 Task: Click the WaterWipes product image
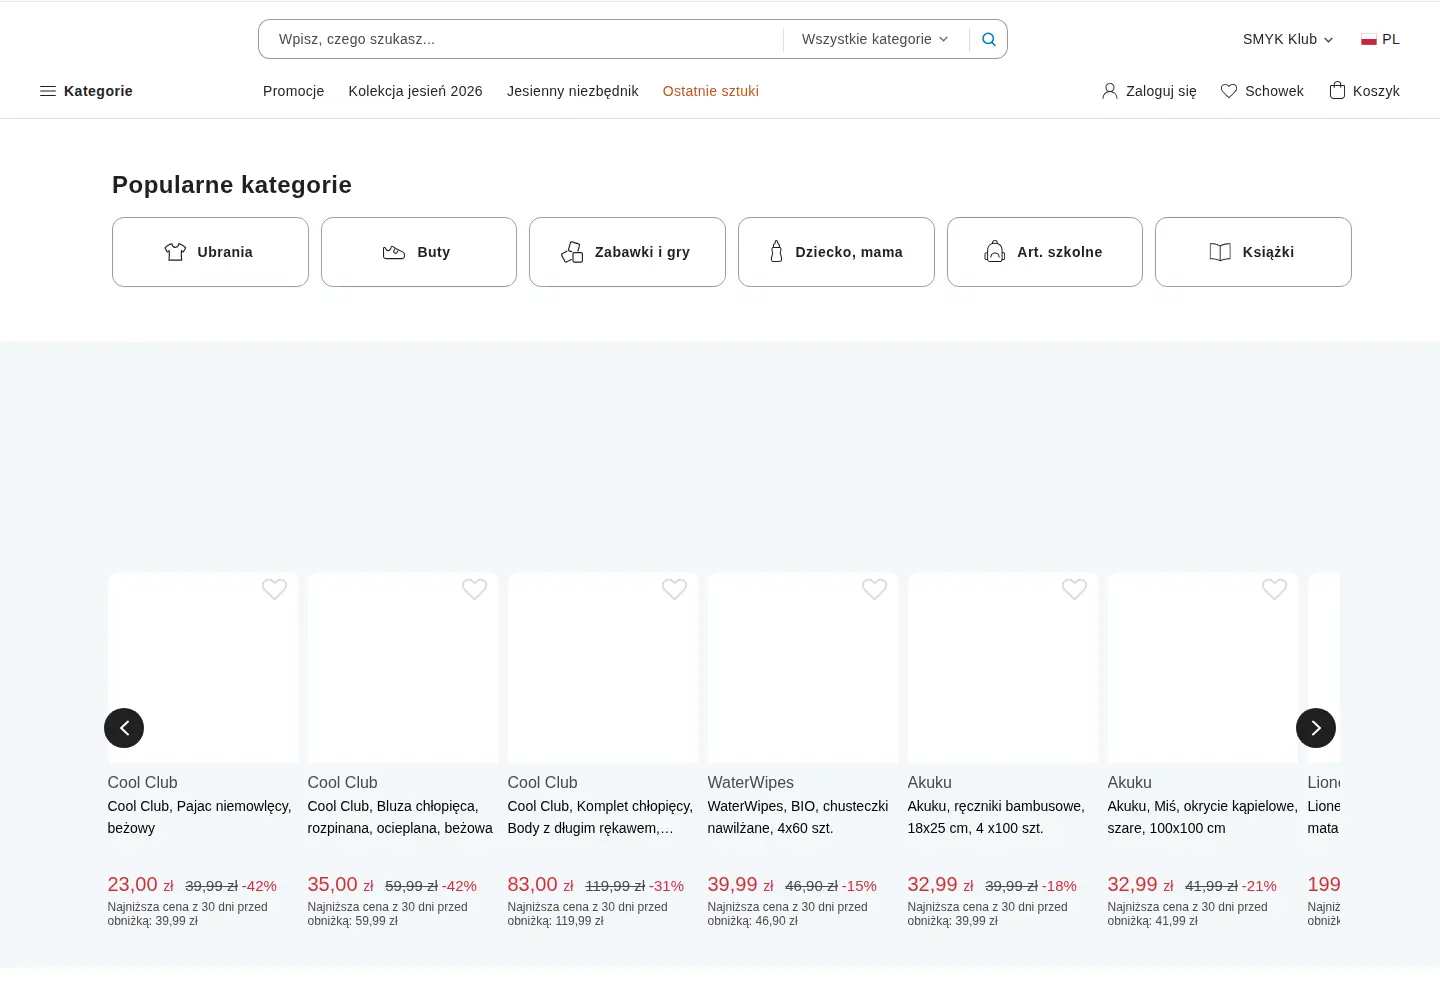tap(803, 668)
